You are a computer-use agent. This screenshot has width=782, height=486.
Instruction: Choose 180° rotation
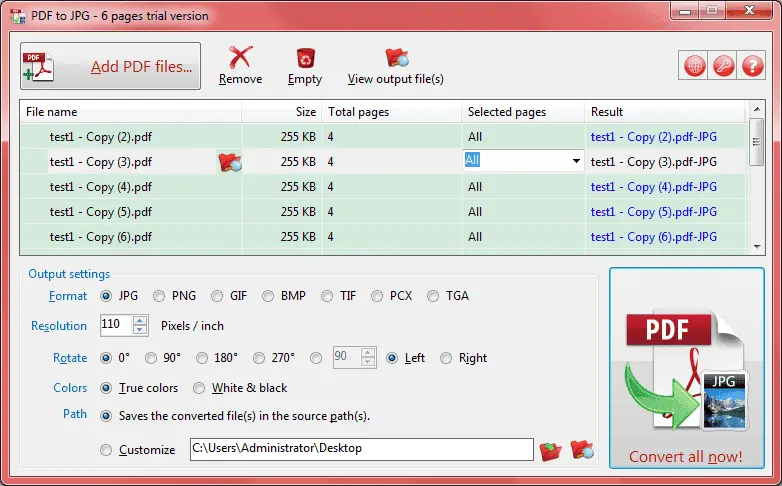click(201, 358)
